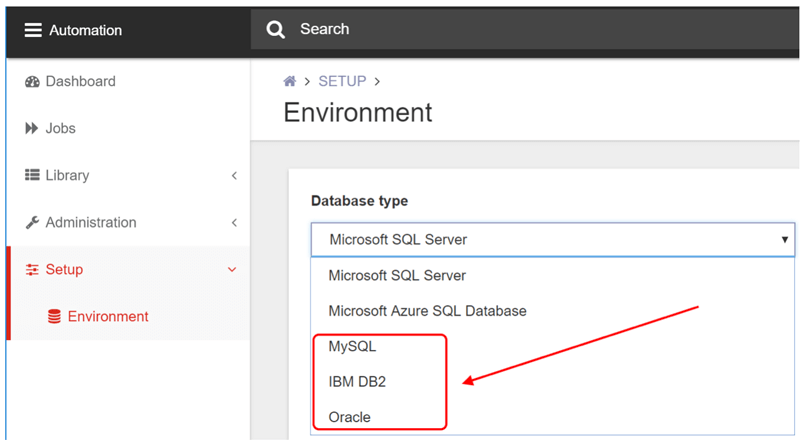Click the Jobs fast-forward icon

(x=32, y=128)
